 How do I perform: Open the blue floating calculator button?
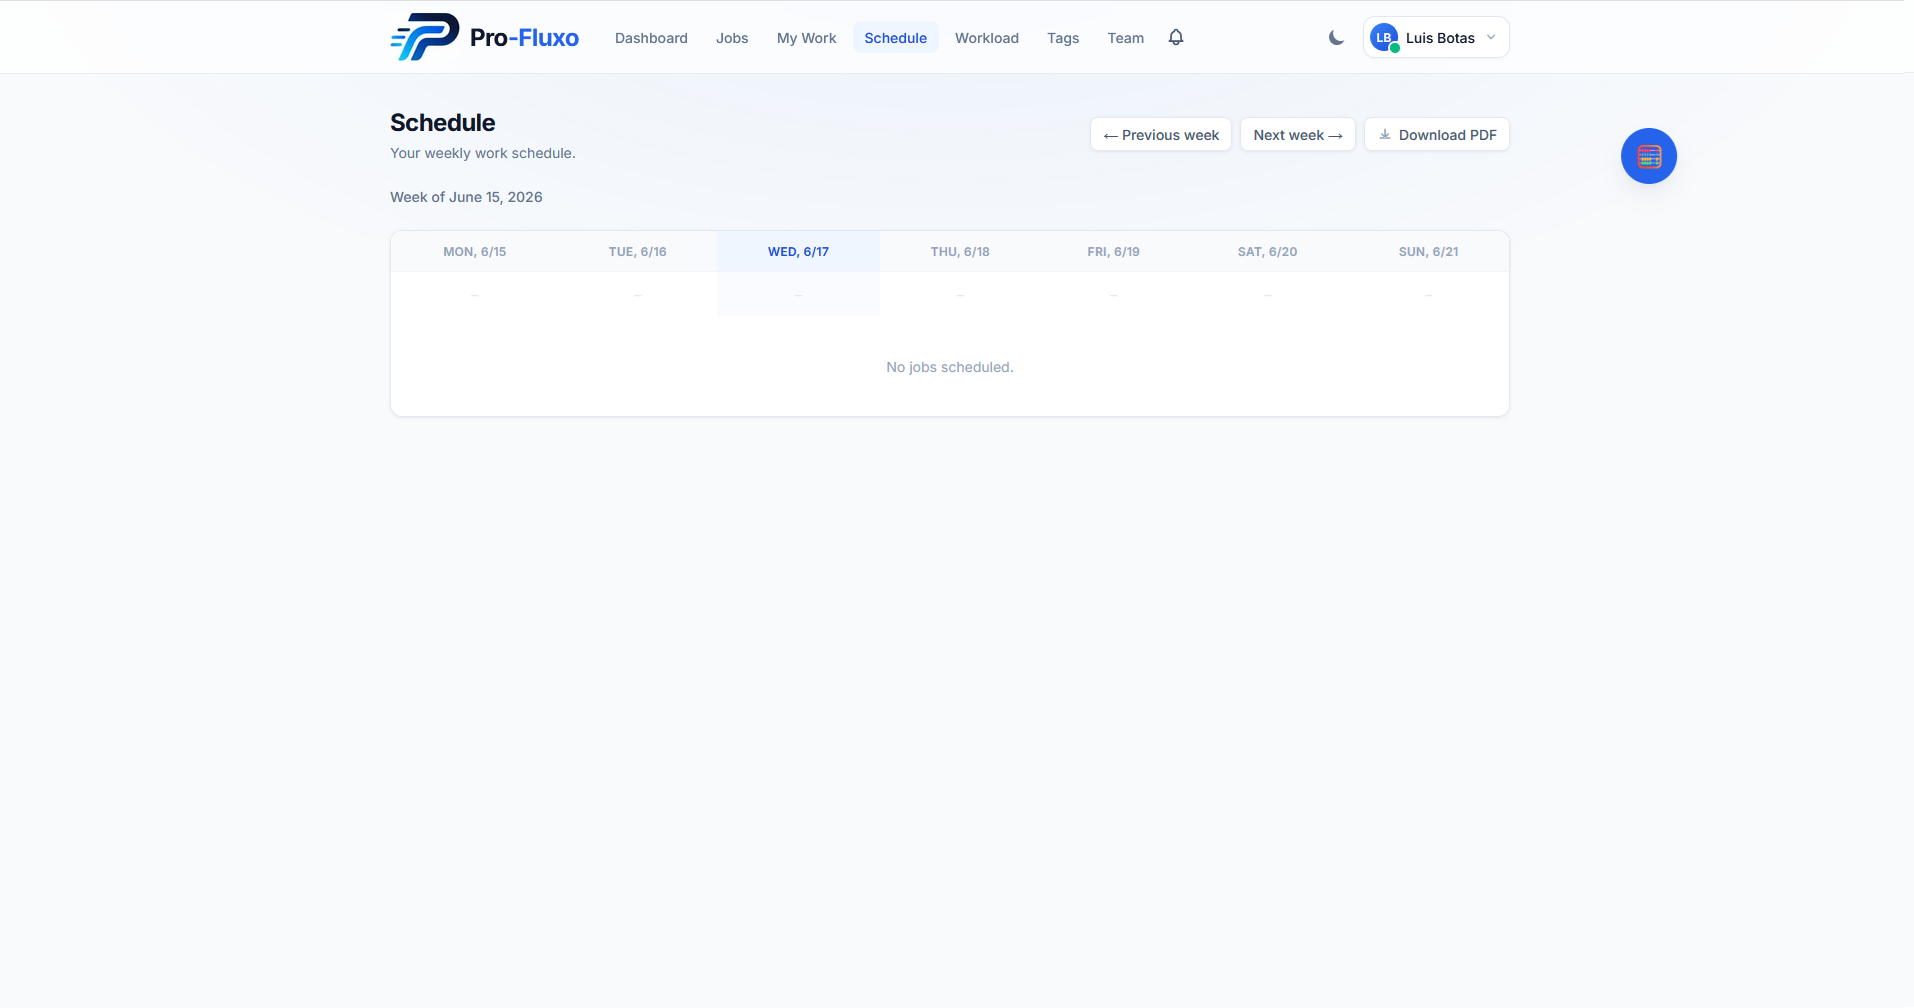tap(1649, 156)
